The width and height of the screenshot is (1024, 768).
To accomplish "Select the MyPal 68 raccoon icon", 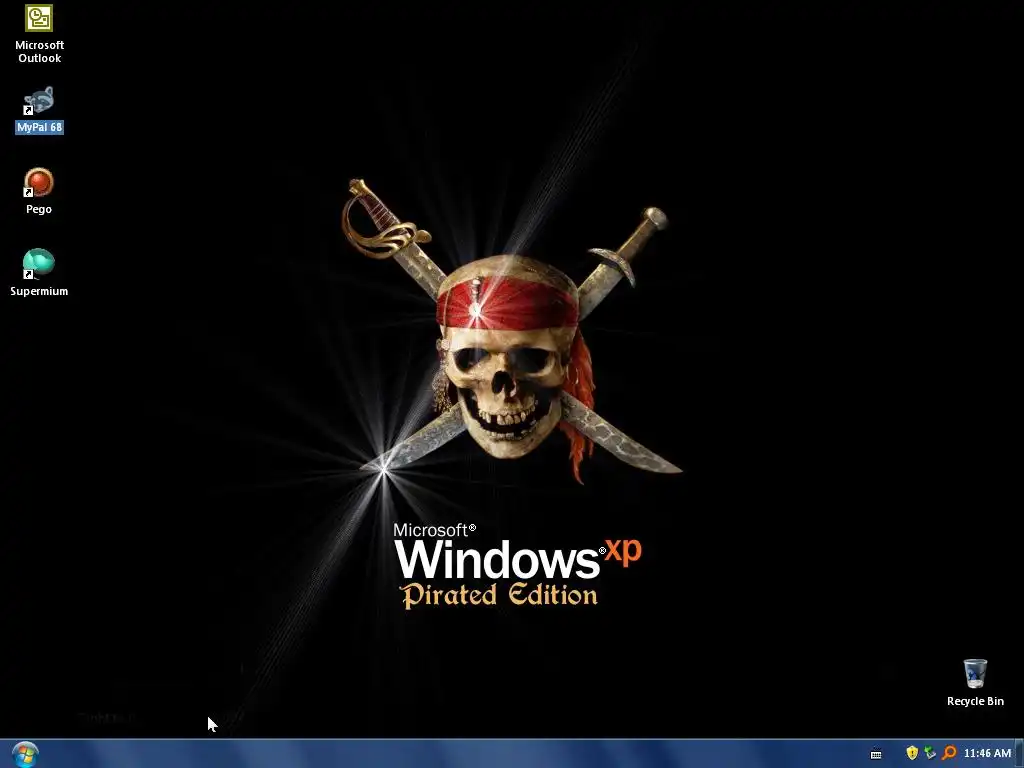I will point(39,101).
